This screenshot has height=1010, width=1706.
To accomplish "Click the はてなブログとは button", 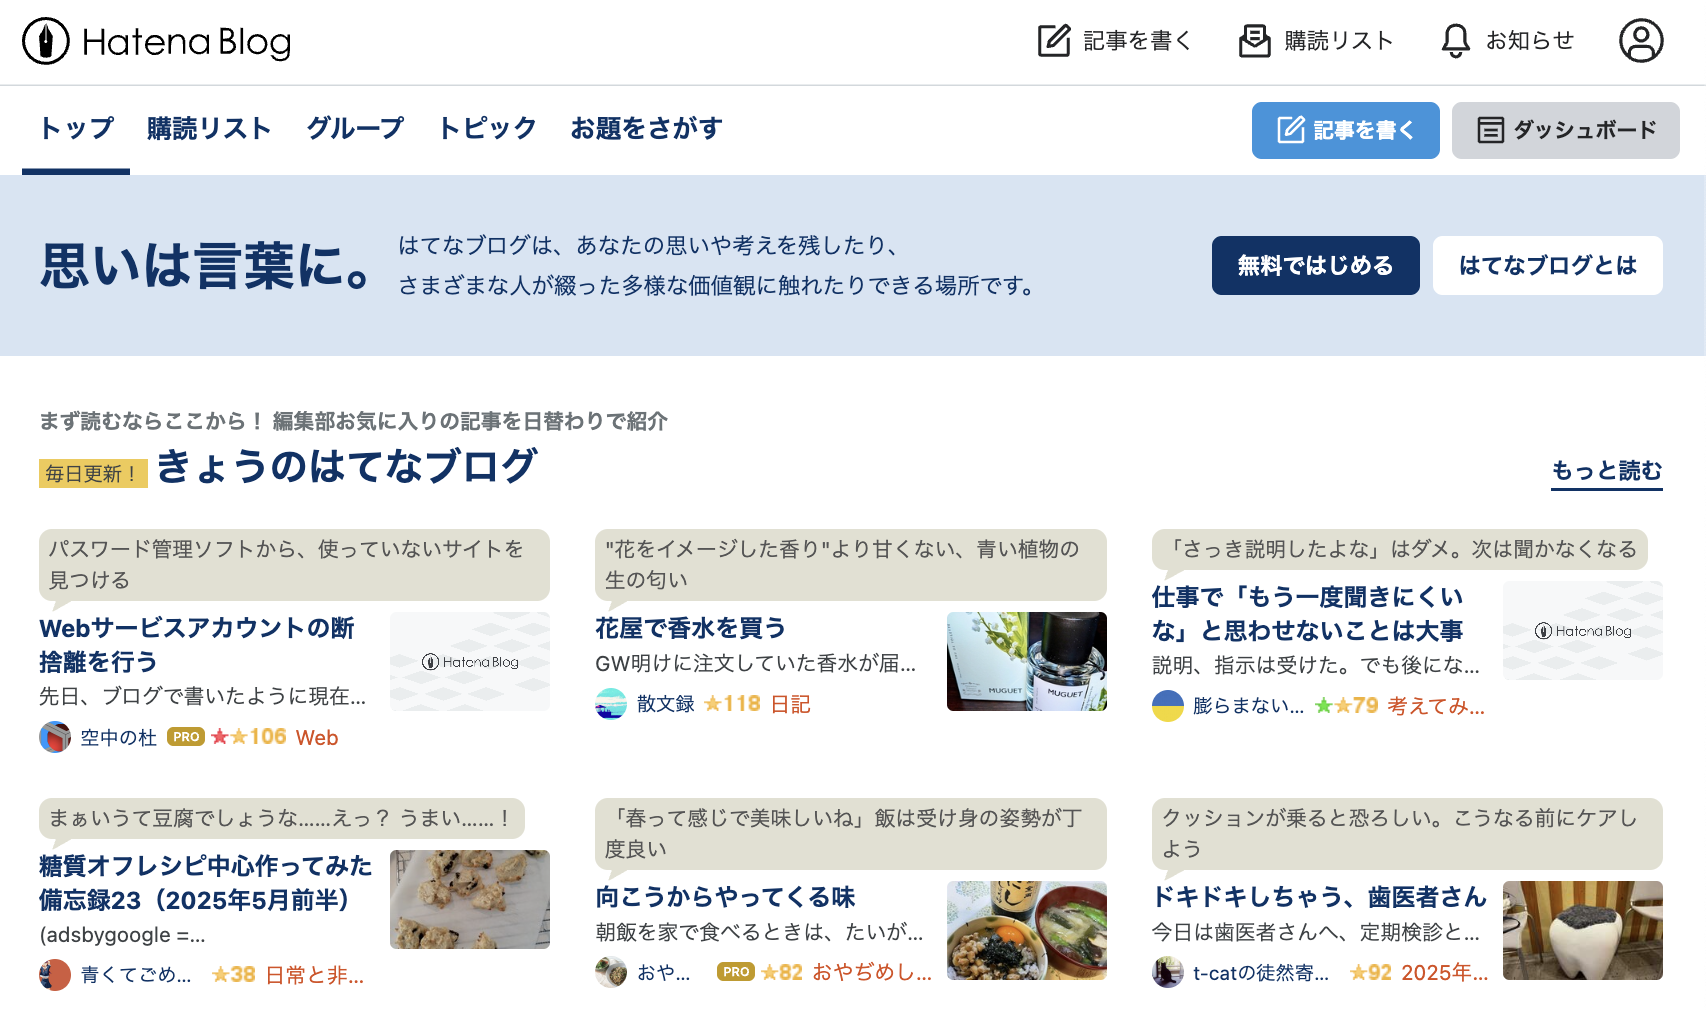I will coord(1547,266).
